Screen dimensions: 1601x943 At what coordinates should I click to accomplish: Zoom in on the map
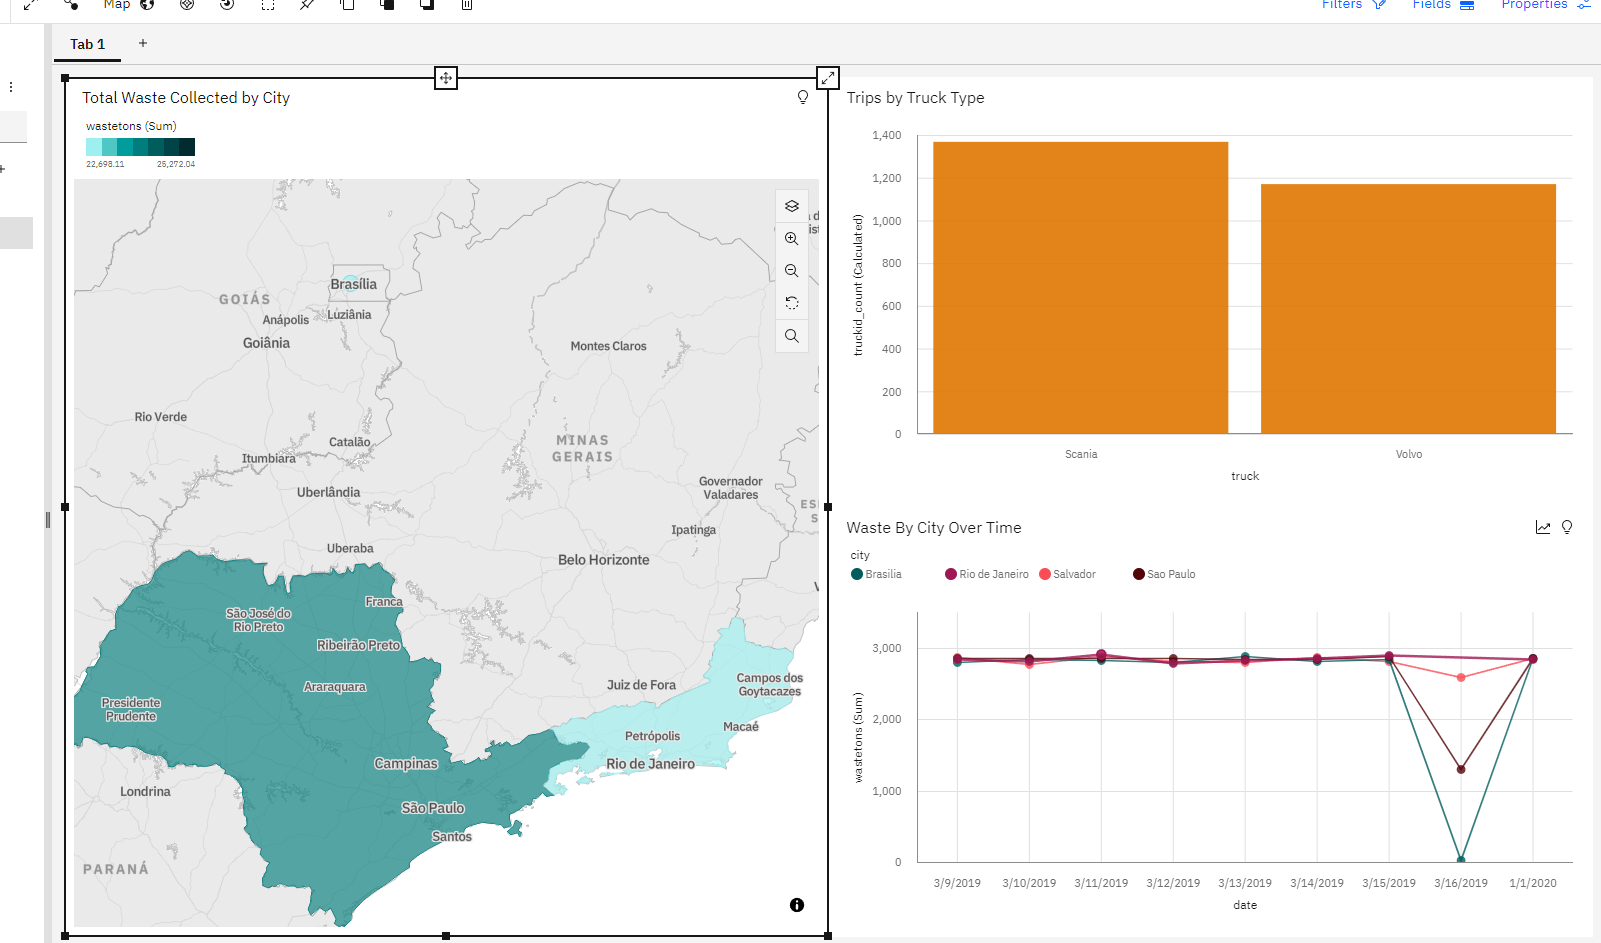click(791, 238)
